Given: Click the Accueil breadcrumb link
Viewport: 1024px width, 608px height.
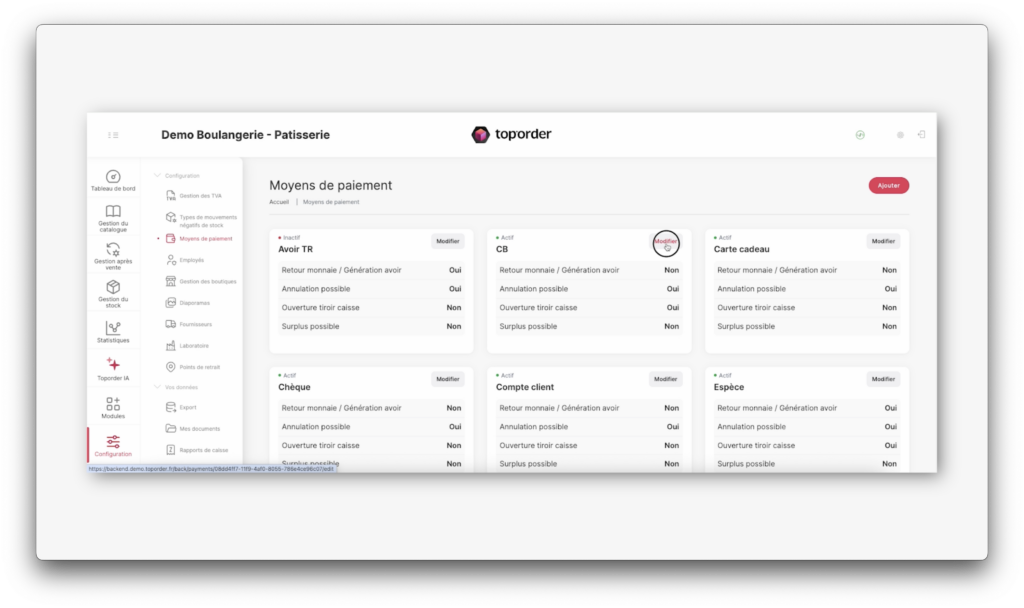Looking at the screenshot, I should click(279, 202).
